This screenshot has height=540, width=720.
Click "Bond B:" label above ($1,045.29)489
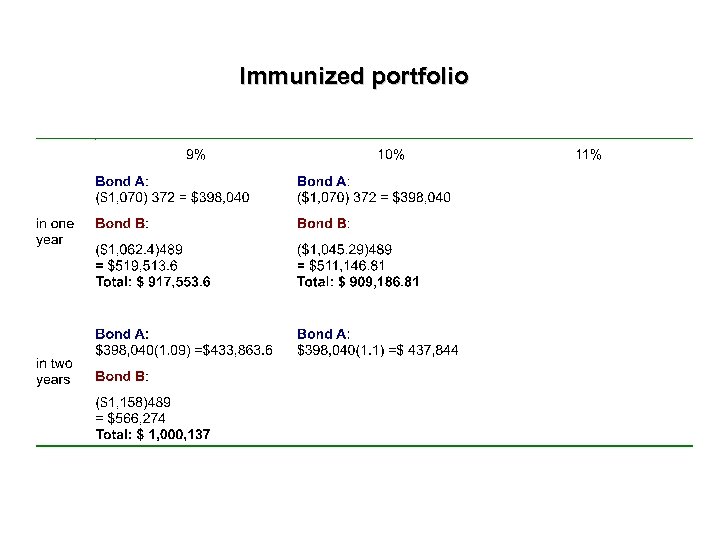point(323,223)
